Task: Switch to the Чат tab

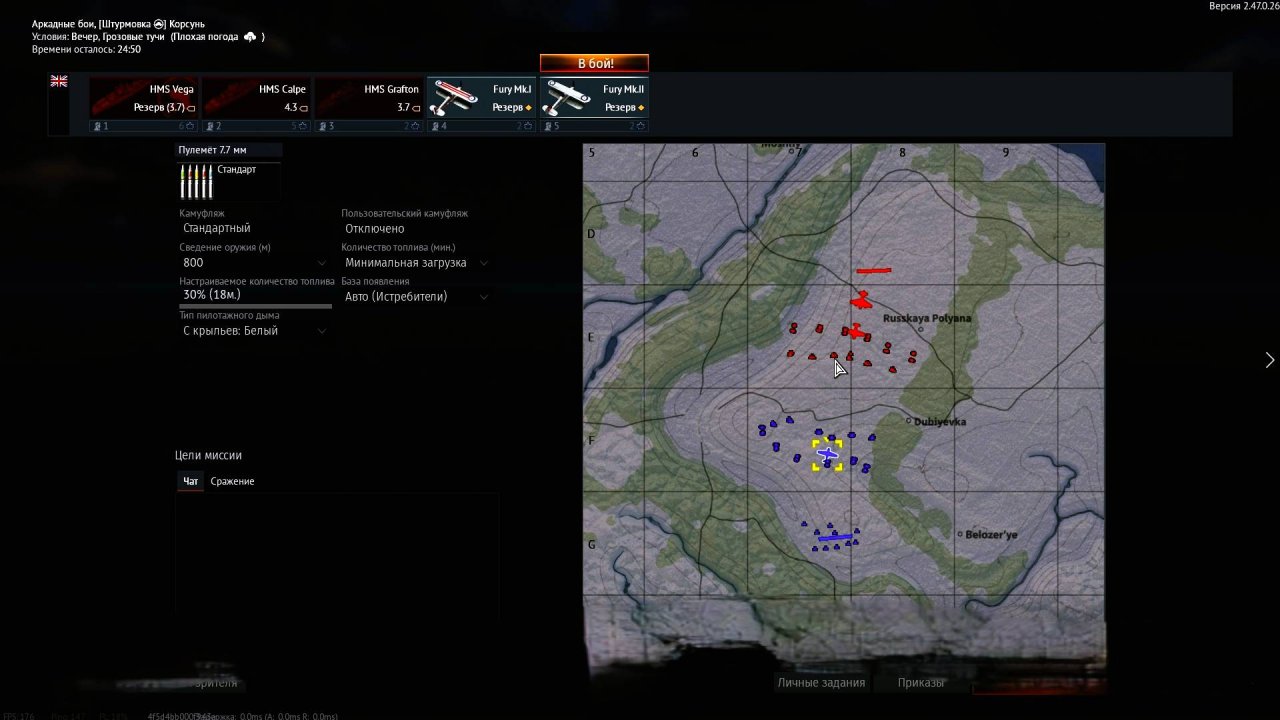Action: (190, 481)
